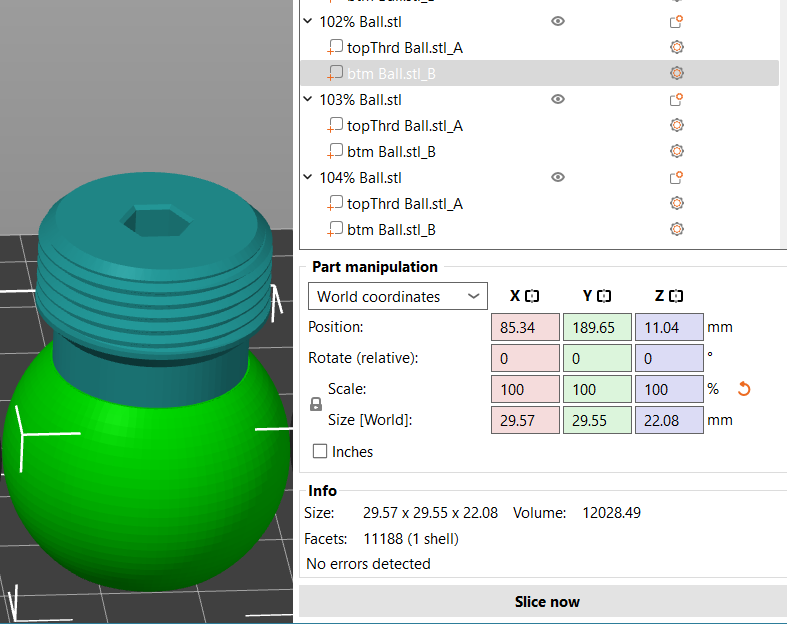
Task: Open the settings cog for 104% btm Ball.stl_B
Action: click(677, 229)
